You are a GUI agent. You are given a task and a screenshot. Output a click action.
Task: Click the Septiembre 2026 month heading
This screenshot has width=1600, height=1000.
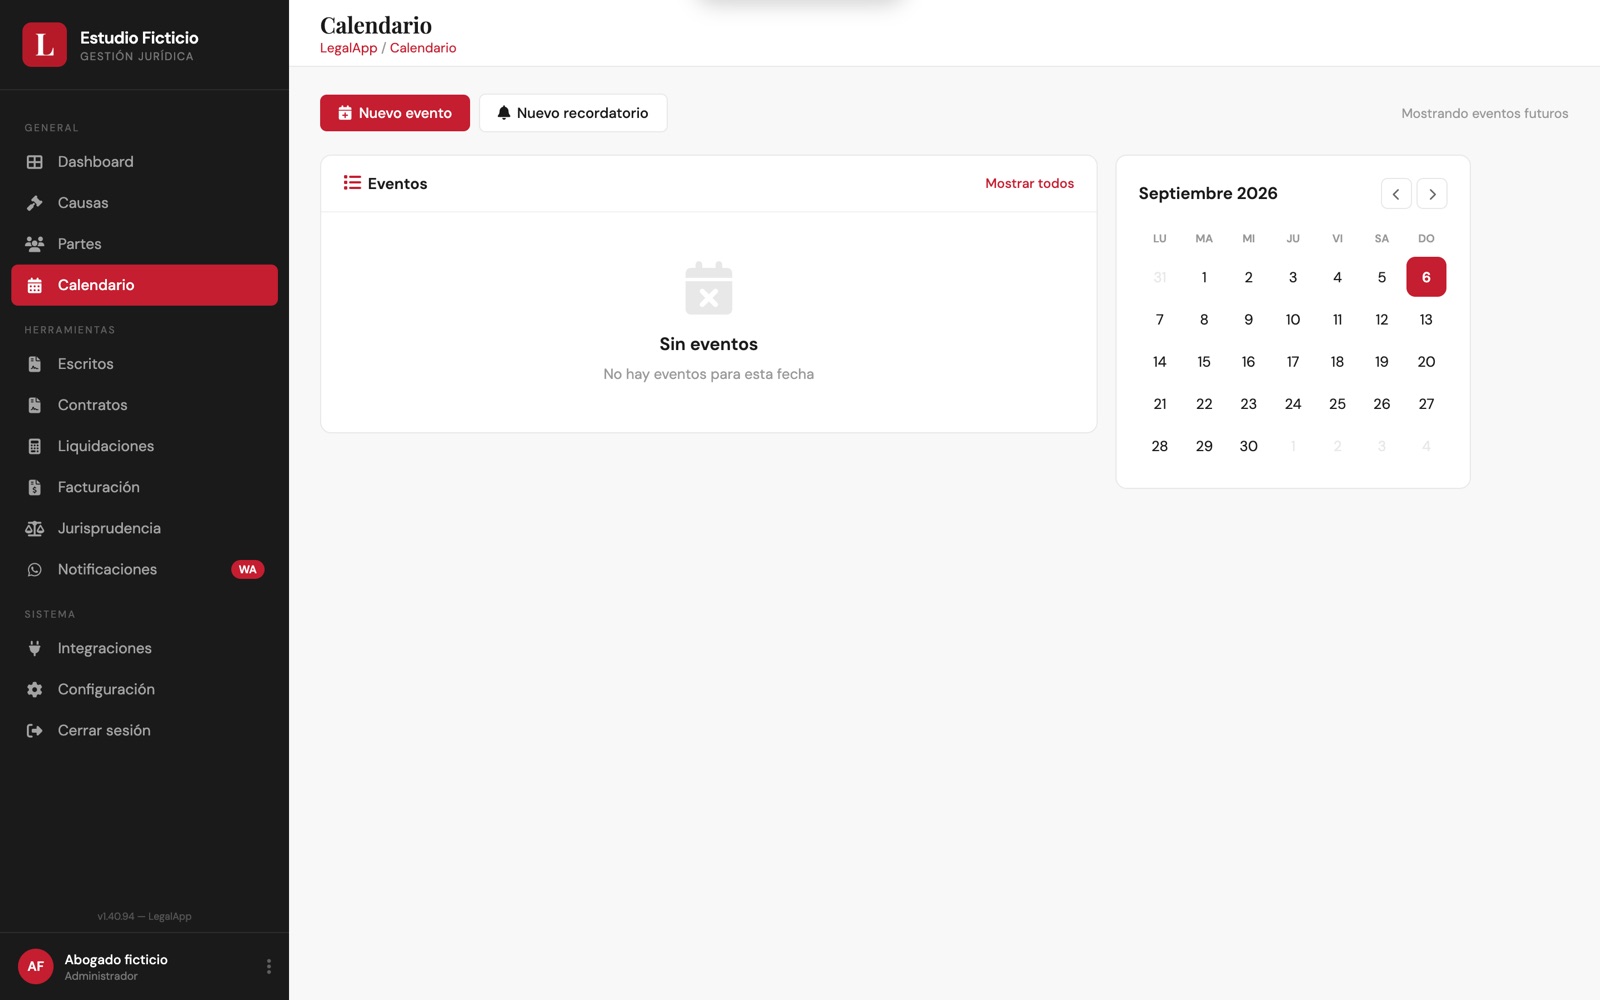[1208, 193]
